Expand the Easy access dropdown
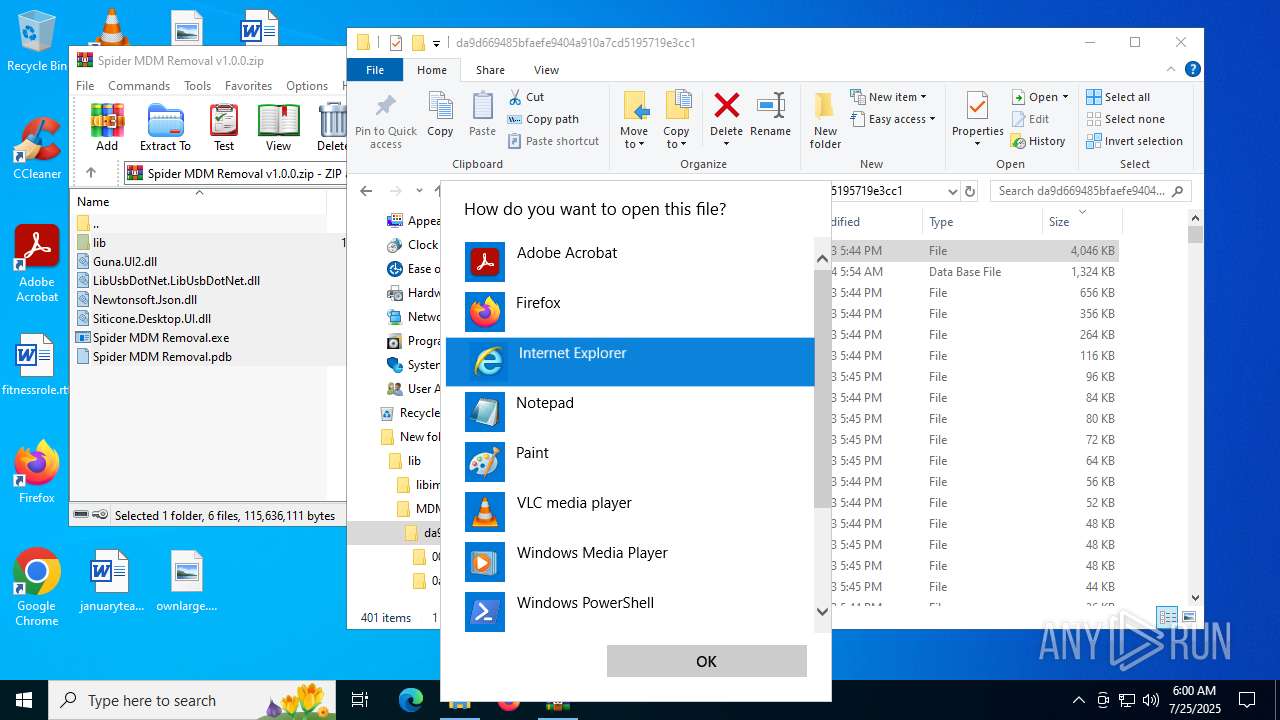Image resolution: width=1280 pixels, height=720 pixels. coord(893,119)
